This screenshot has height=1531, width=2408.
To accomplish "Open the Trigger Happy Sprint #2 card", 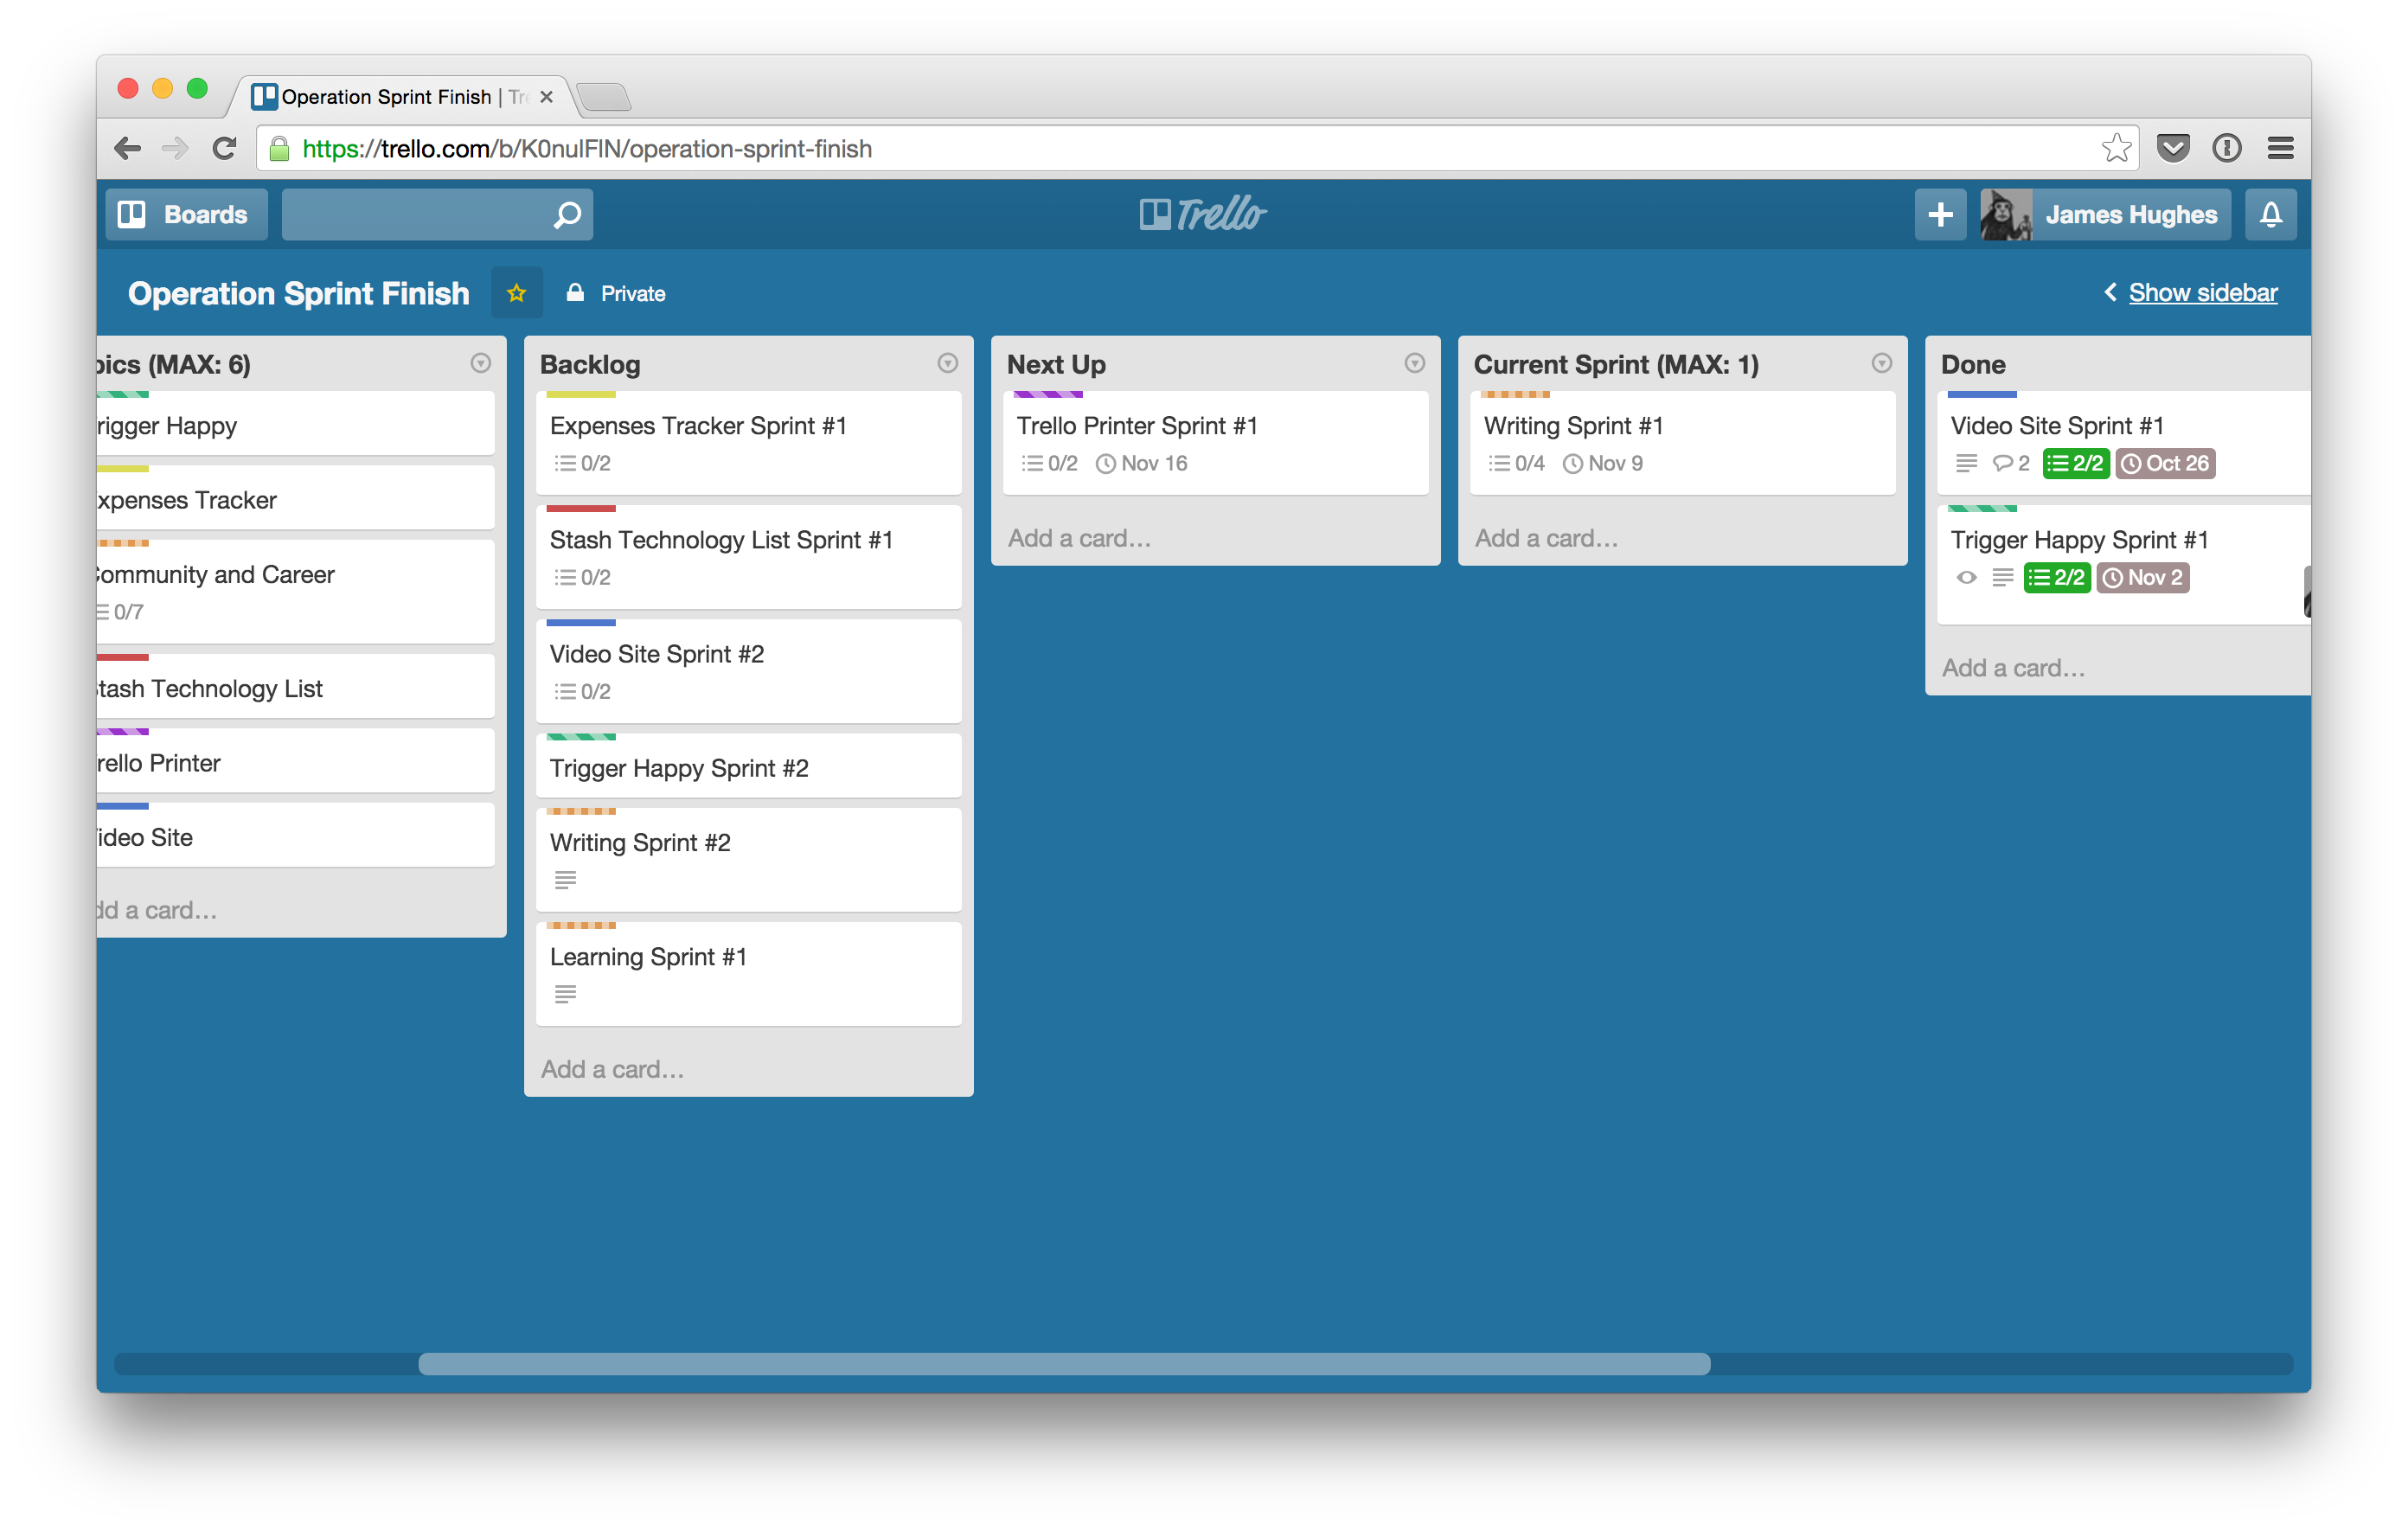I will 748,766.
